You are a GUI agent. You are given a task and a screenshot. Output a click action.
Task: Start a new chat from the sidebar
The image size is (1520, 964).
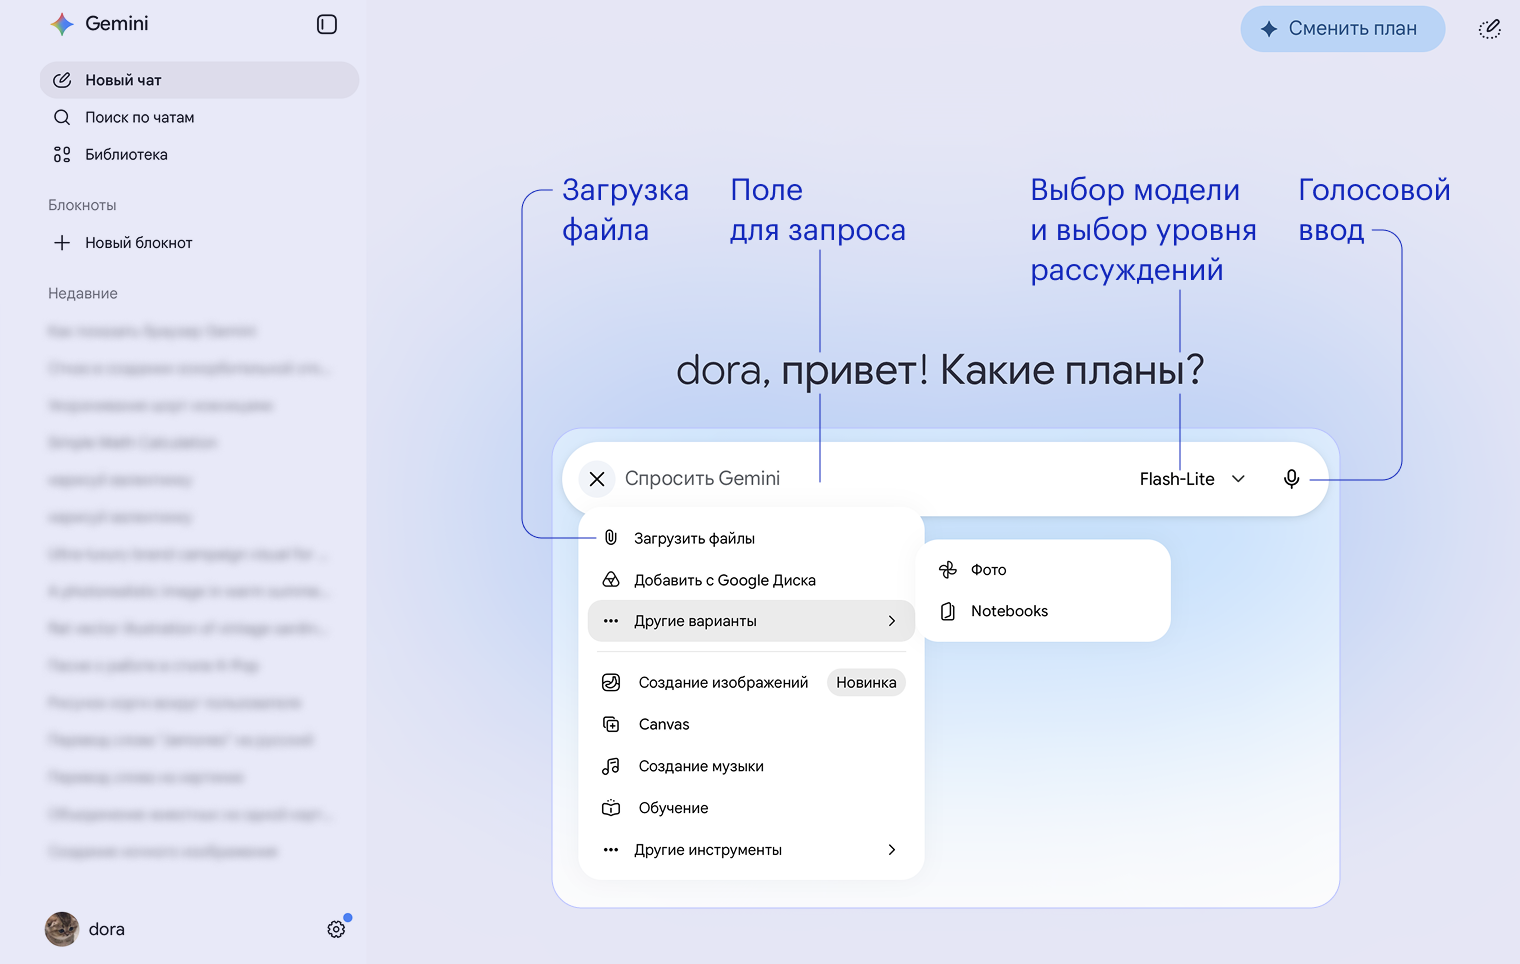click(x=199, y=80)
